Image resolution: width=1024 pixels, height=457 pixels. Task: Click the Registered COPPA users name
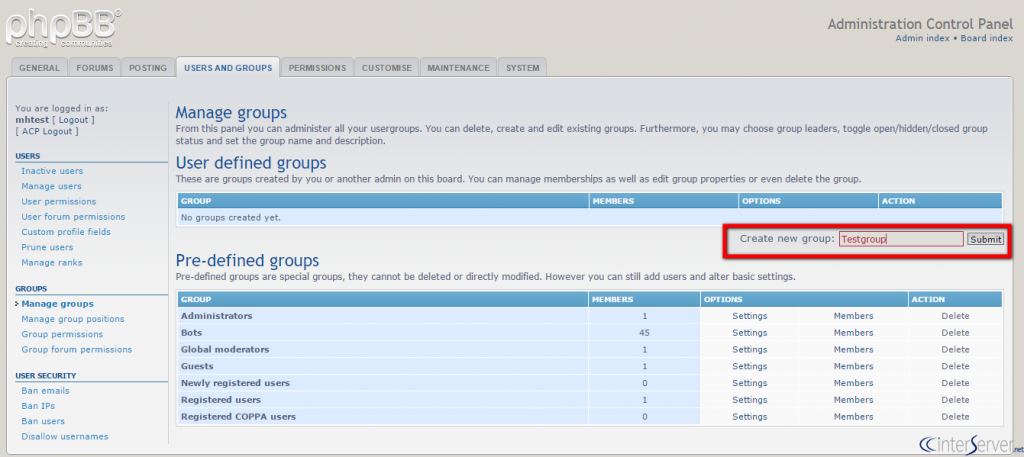pos(238,417)
